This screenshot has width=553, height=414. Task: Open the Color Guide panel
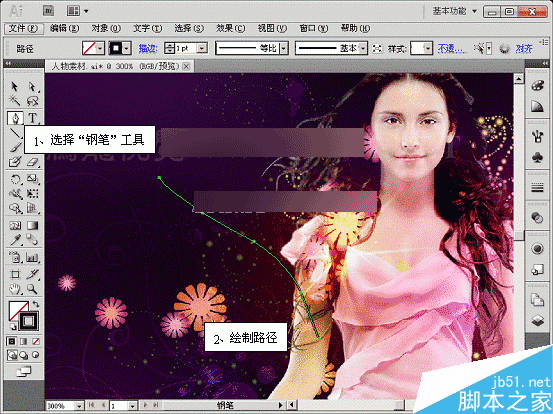coord(537,106)
